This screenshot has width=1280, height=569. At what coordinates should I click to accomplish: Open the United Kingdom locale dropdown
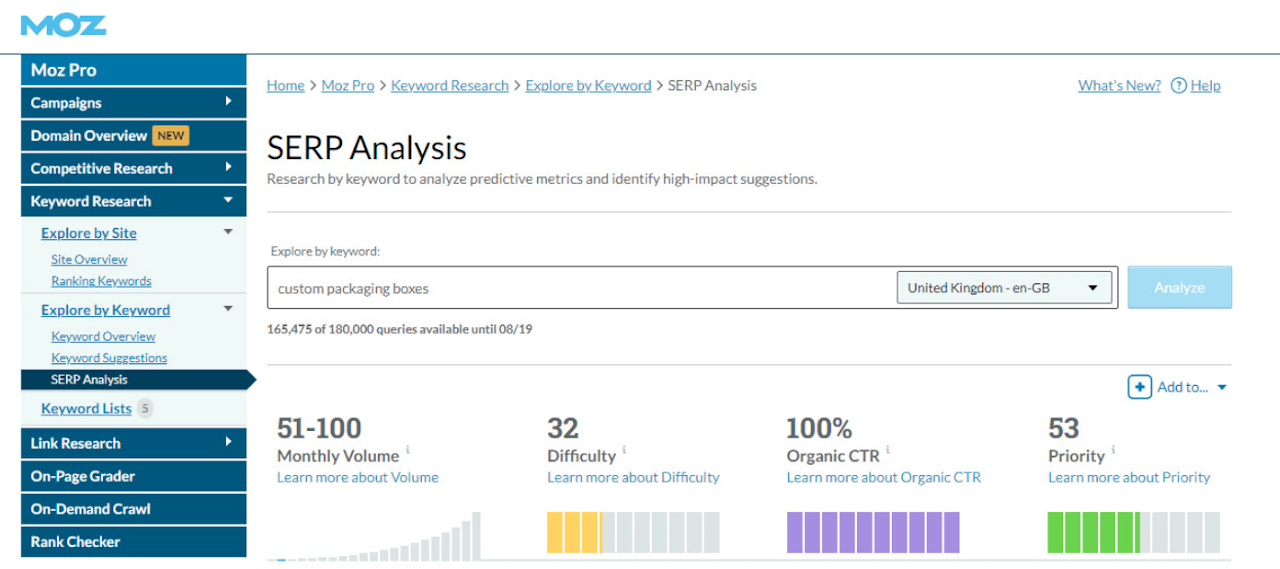click(1005, 288)
